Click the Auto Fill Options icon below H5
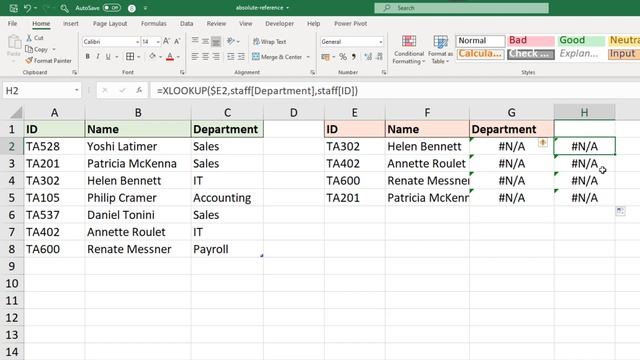This screenshot has width=640, height=360. pos(620,211)
